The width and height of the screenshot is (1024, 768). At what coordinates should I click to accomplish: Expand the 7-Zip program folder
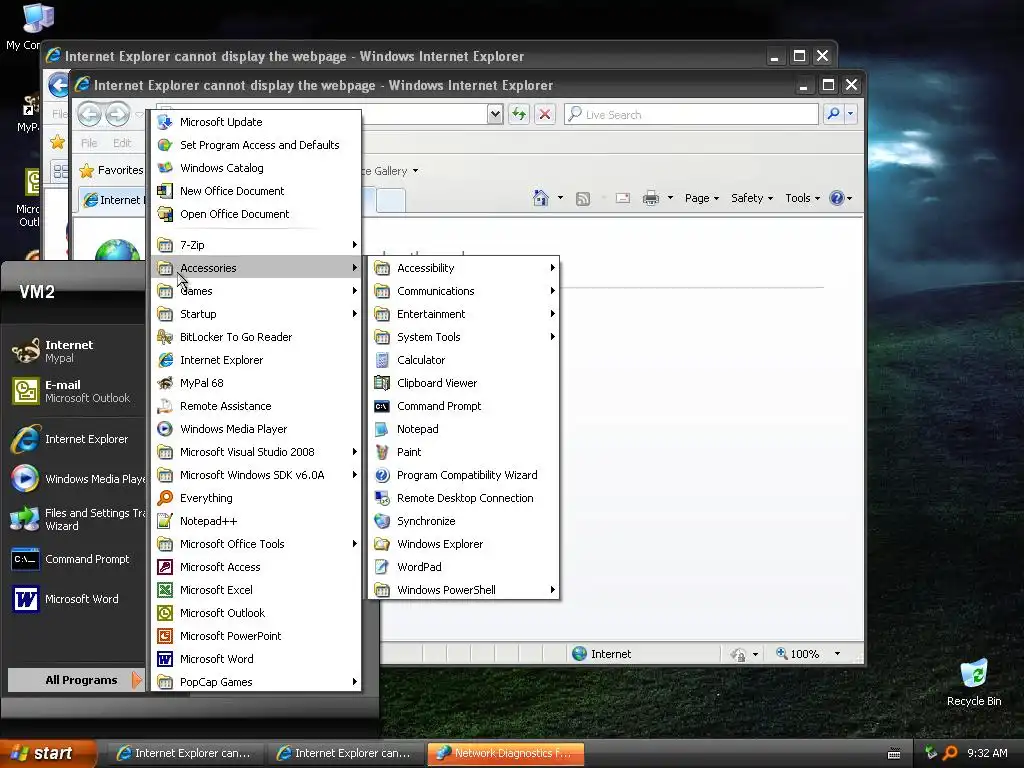256,245
